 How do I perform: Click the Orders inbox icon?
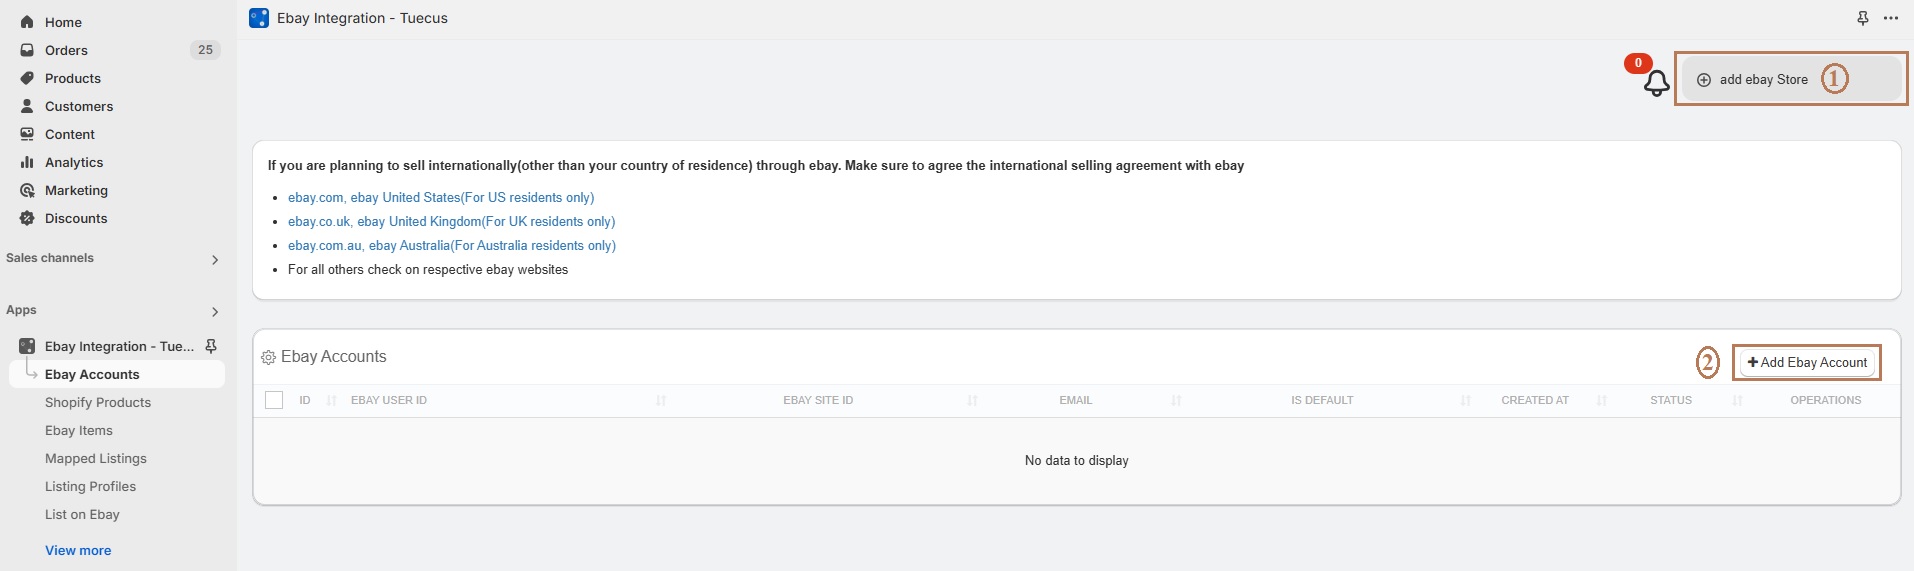(x=27, y=50)
